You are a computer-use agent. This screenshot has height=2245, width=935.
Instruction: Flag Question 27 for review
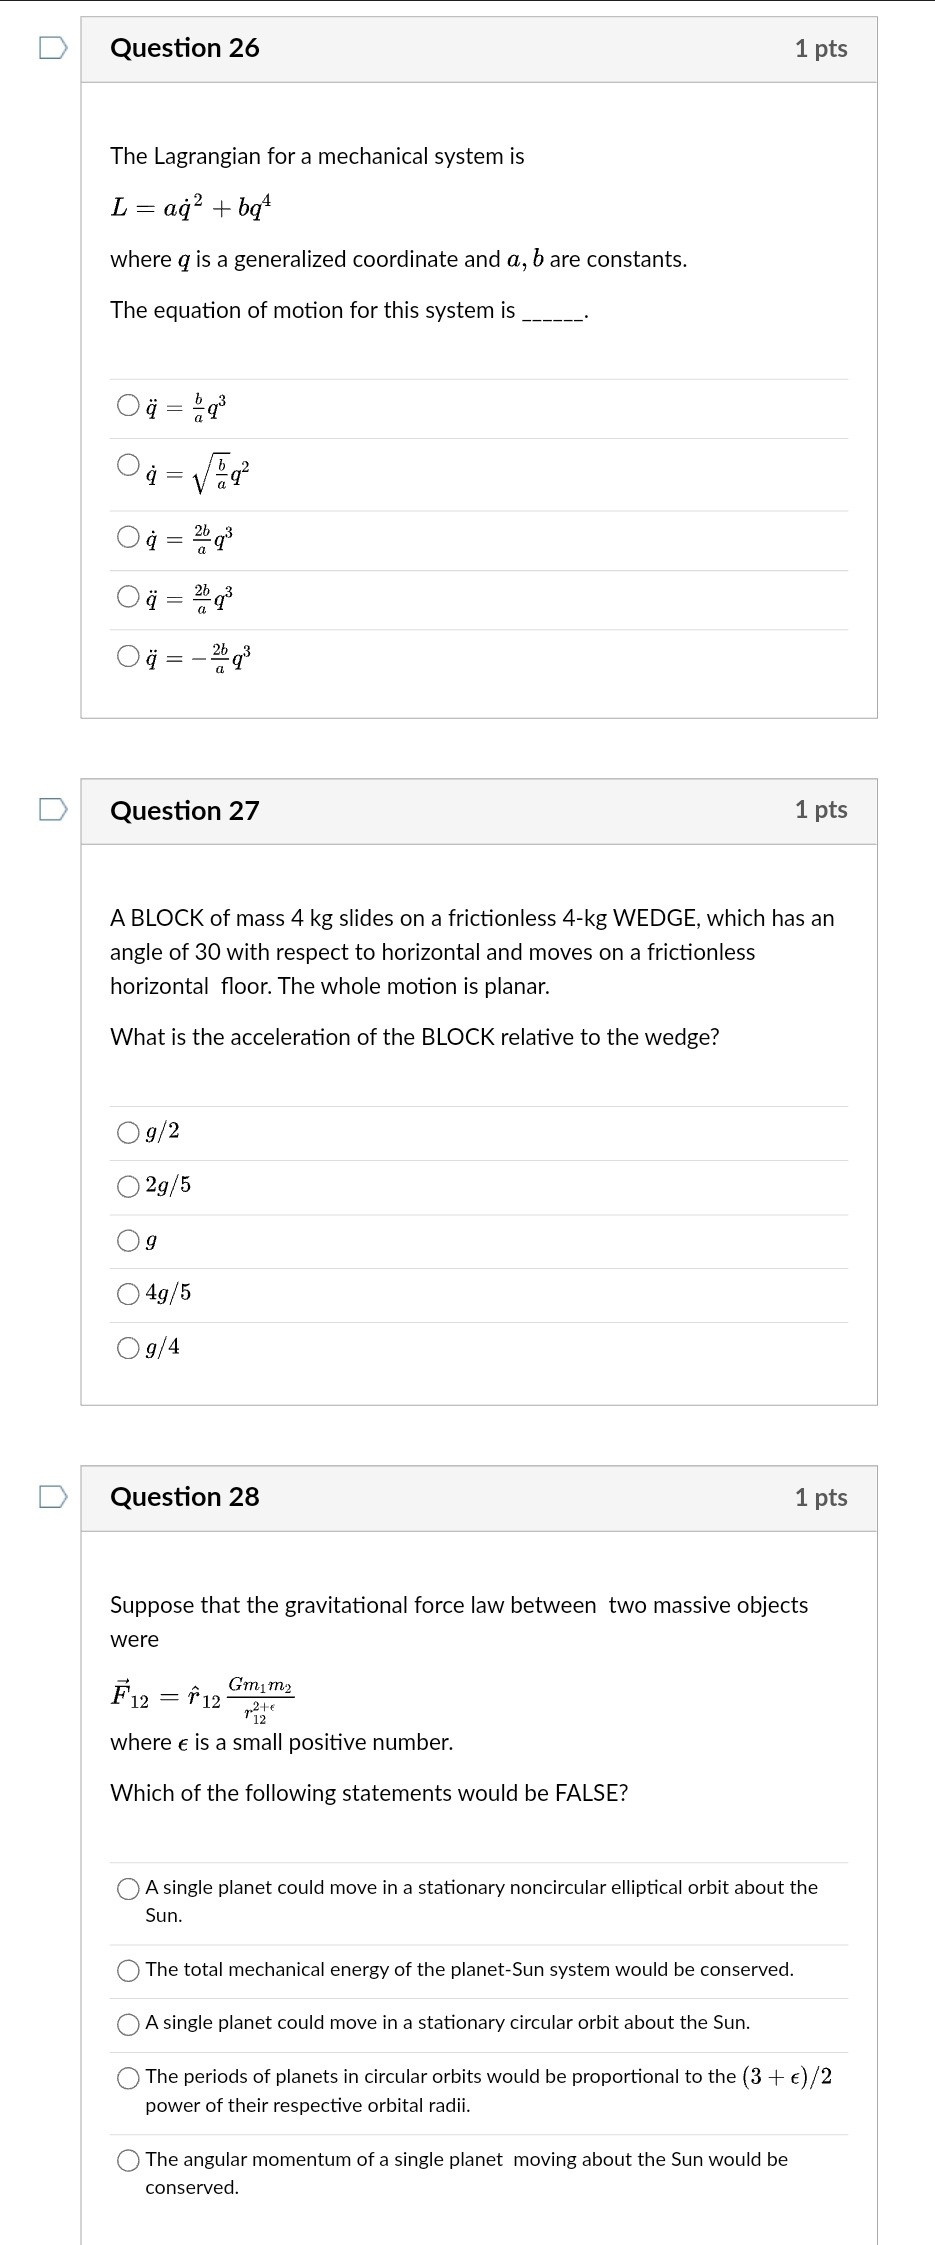[x=53, y=808]
